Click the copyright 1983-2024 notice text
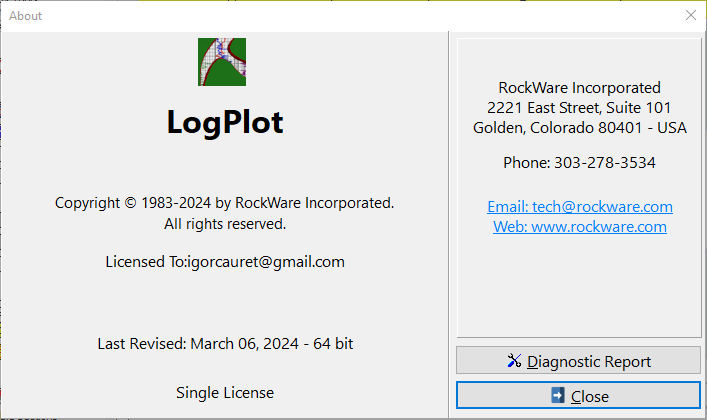Image resolution: width=707 pixels, height=420 pixels. click(225, 203)
